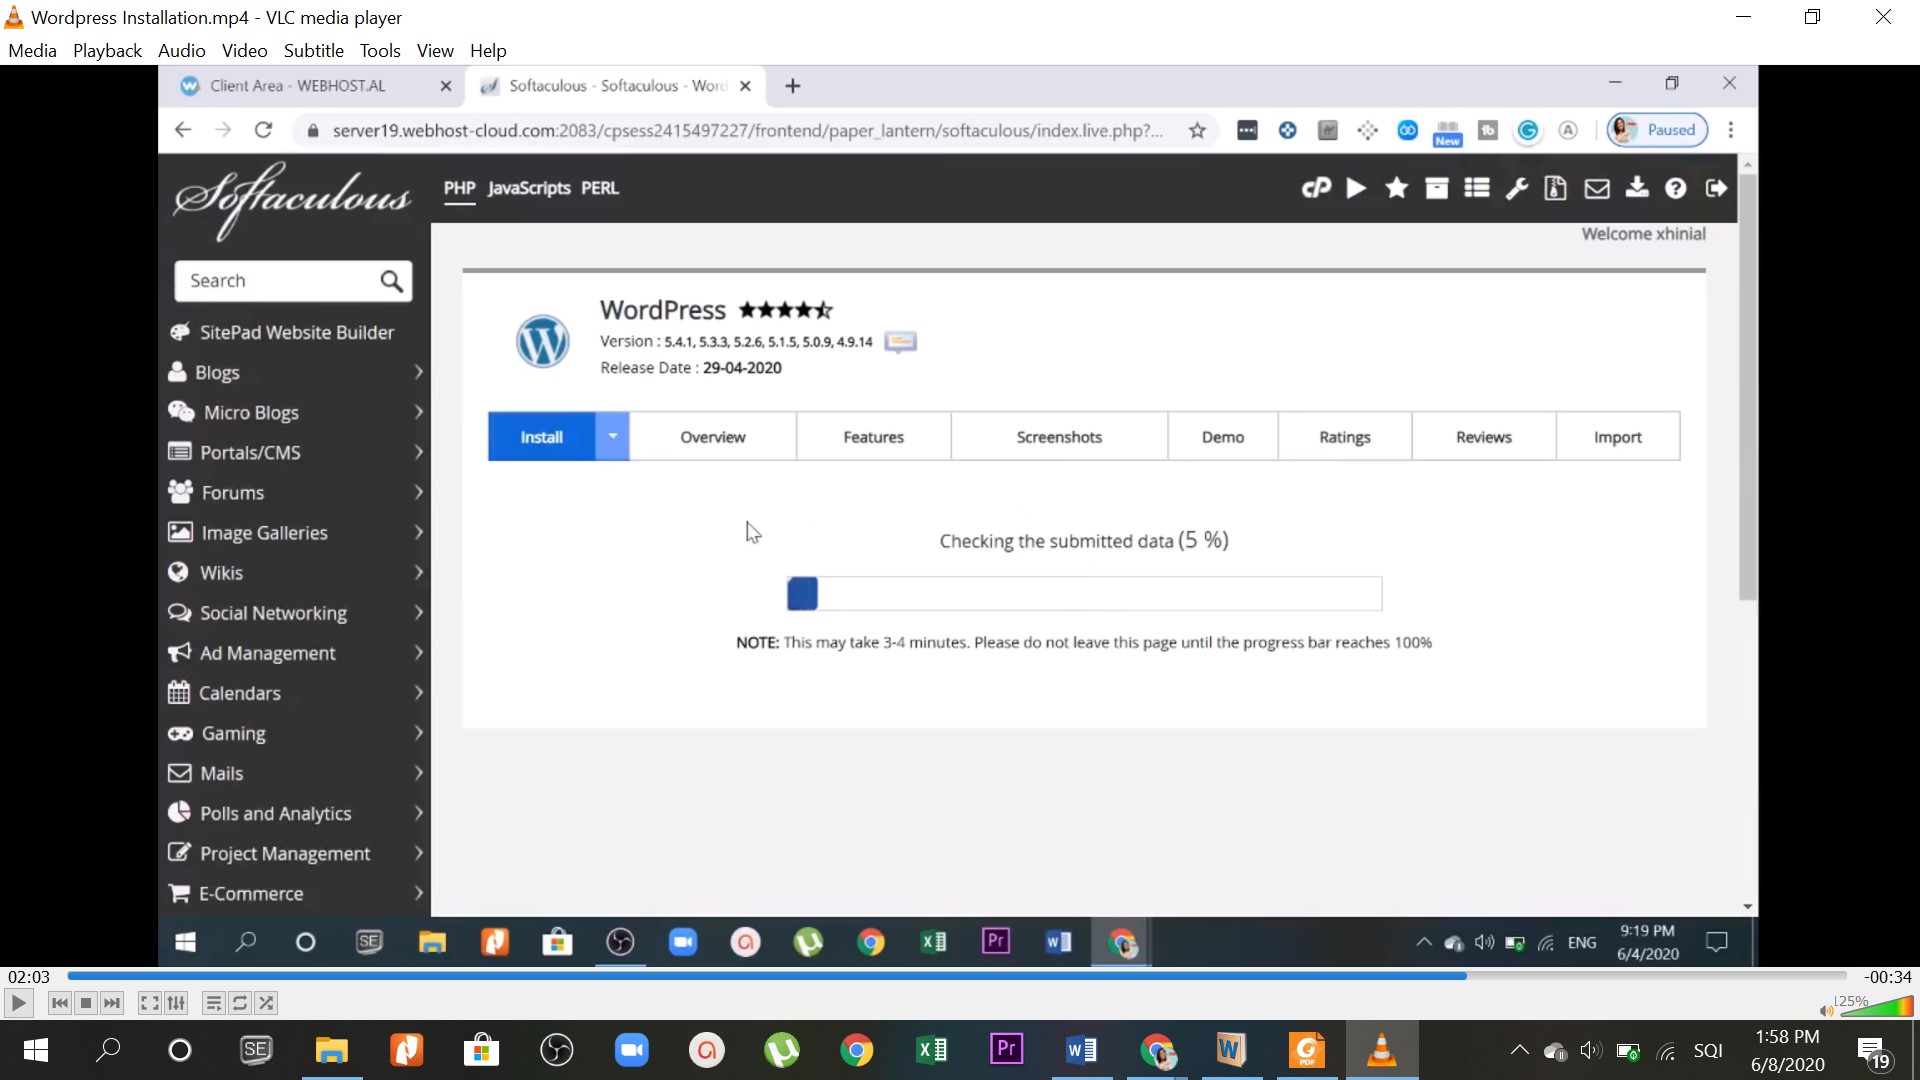
Task: Click the cPanel icon in Softaculous header
Action: [x=1316, y=188]
